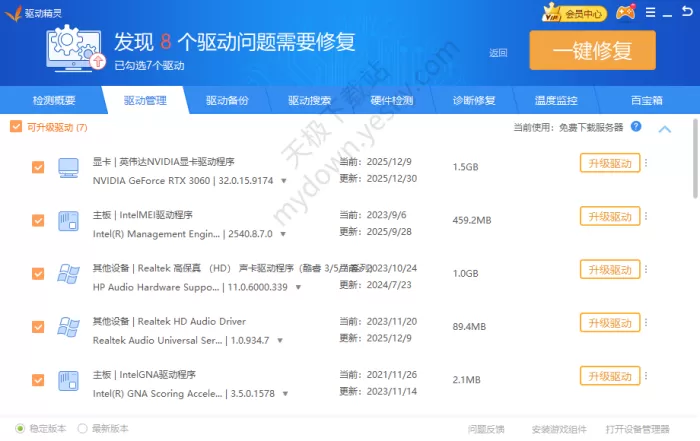The height and width of the screenshot is (441, 700).
Task: Uncheck the Realtek 高保真 声卡驱动 checkbox
Action: [x=38, y=274]
